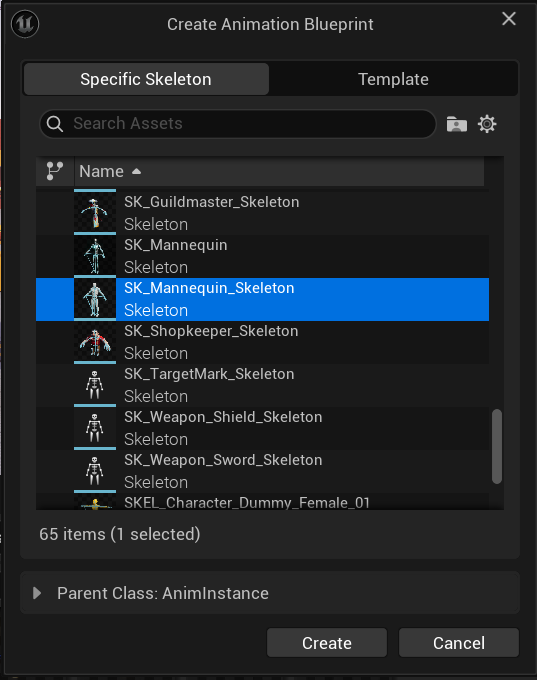This screenshot has height=680, width=537.
Task: Click the search magnifier icon
Action: [x=55, y=124]
